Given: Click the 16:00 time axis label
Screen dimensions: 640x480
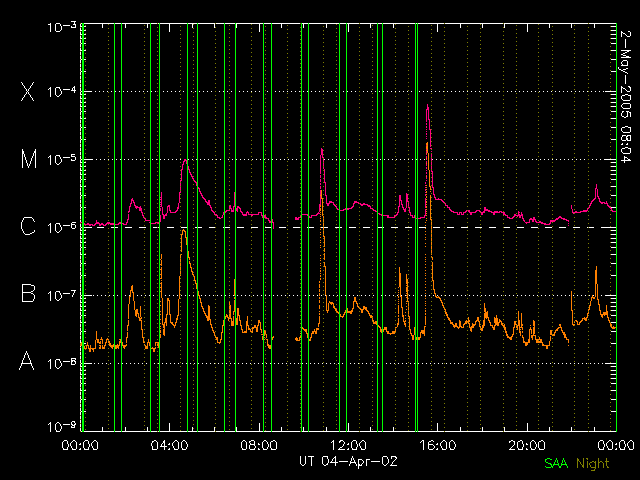Looking at the screenshot, I should click(438, 445).
